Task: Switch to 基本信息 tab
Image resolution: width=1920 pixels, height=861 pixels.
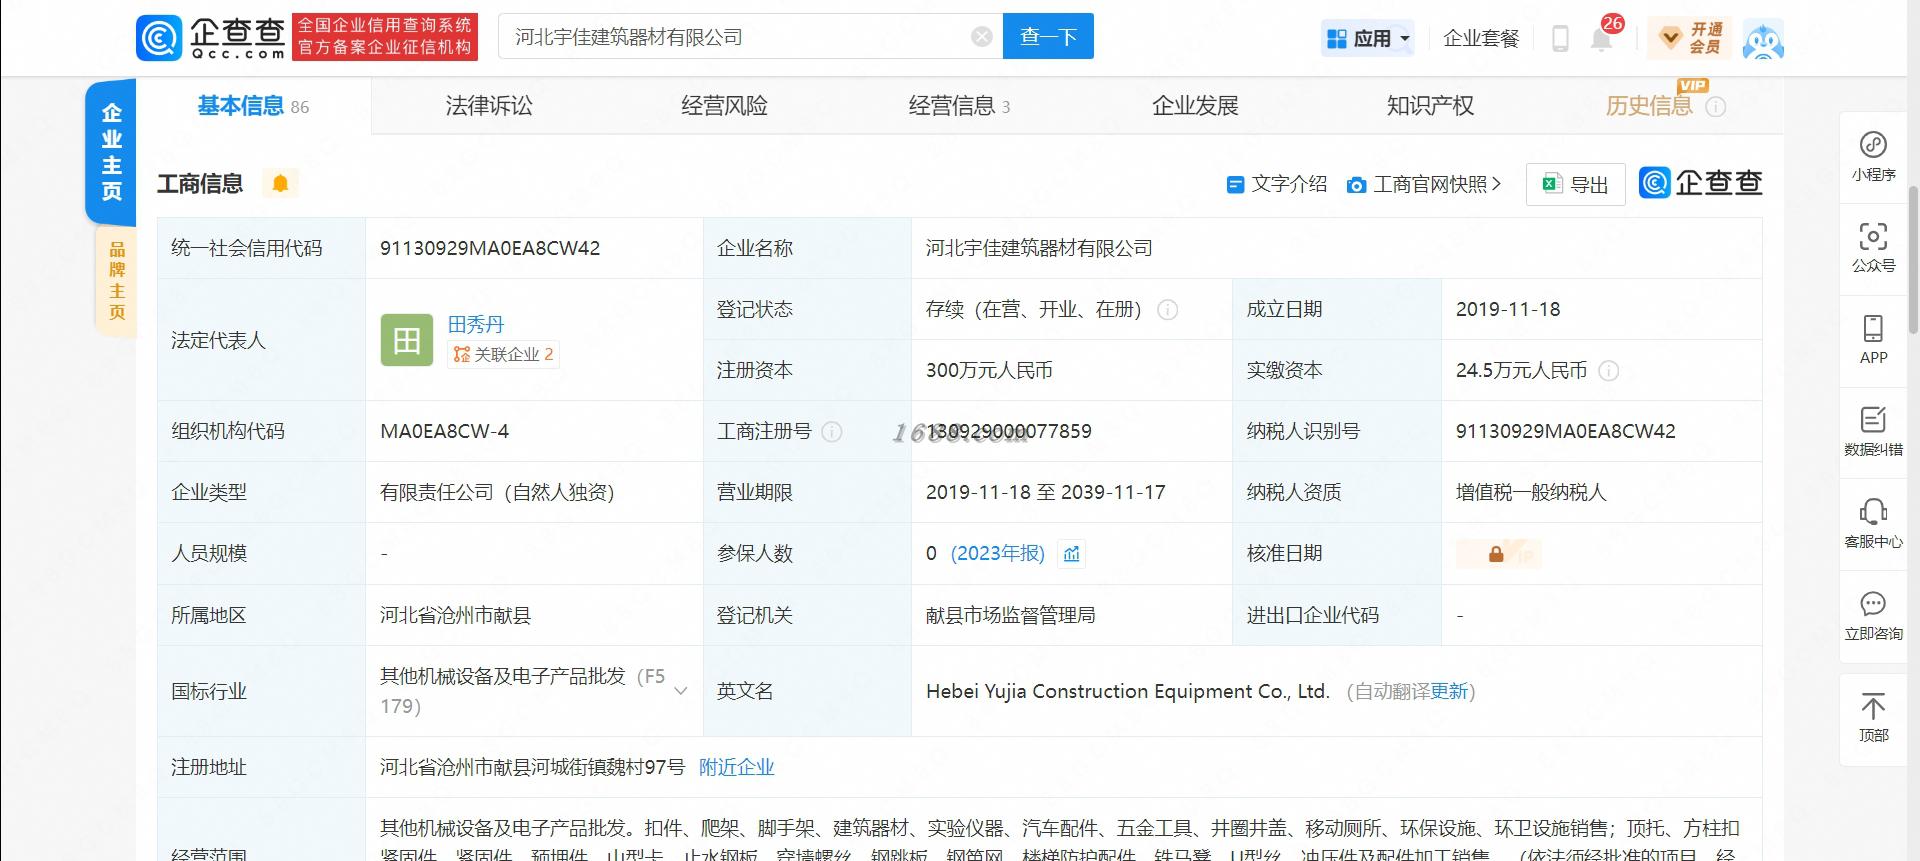Action: [x=253, y=106]
